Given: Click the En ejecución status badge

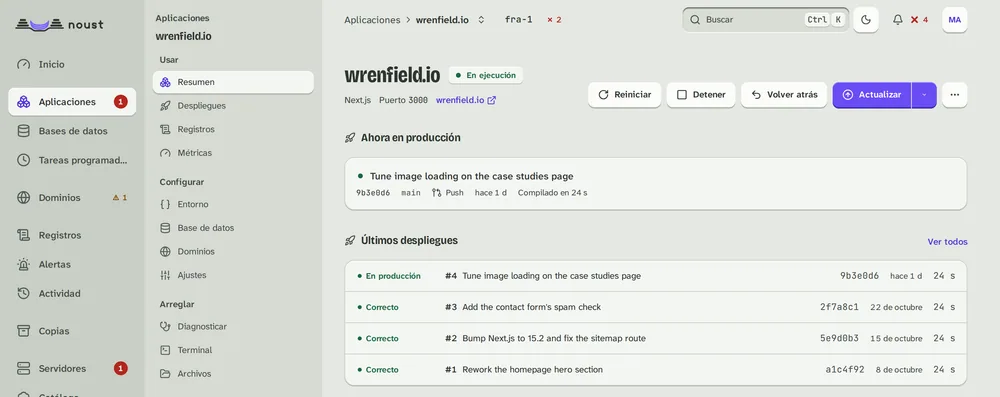Looking at the screenshot, I should click(486, 75).
